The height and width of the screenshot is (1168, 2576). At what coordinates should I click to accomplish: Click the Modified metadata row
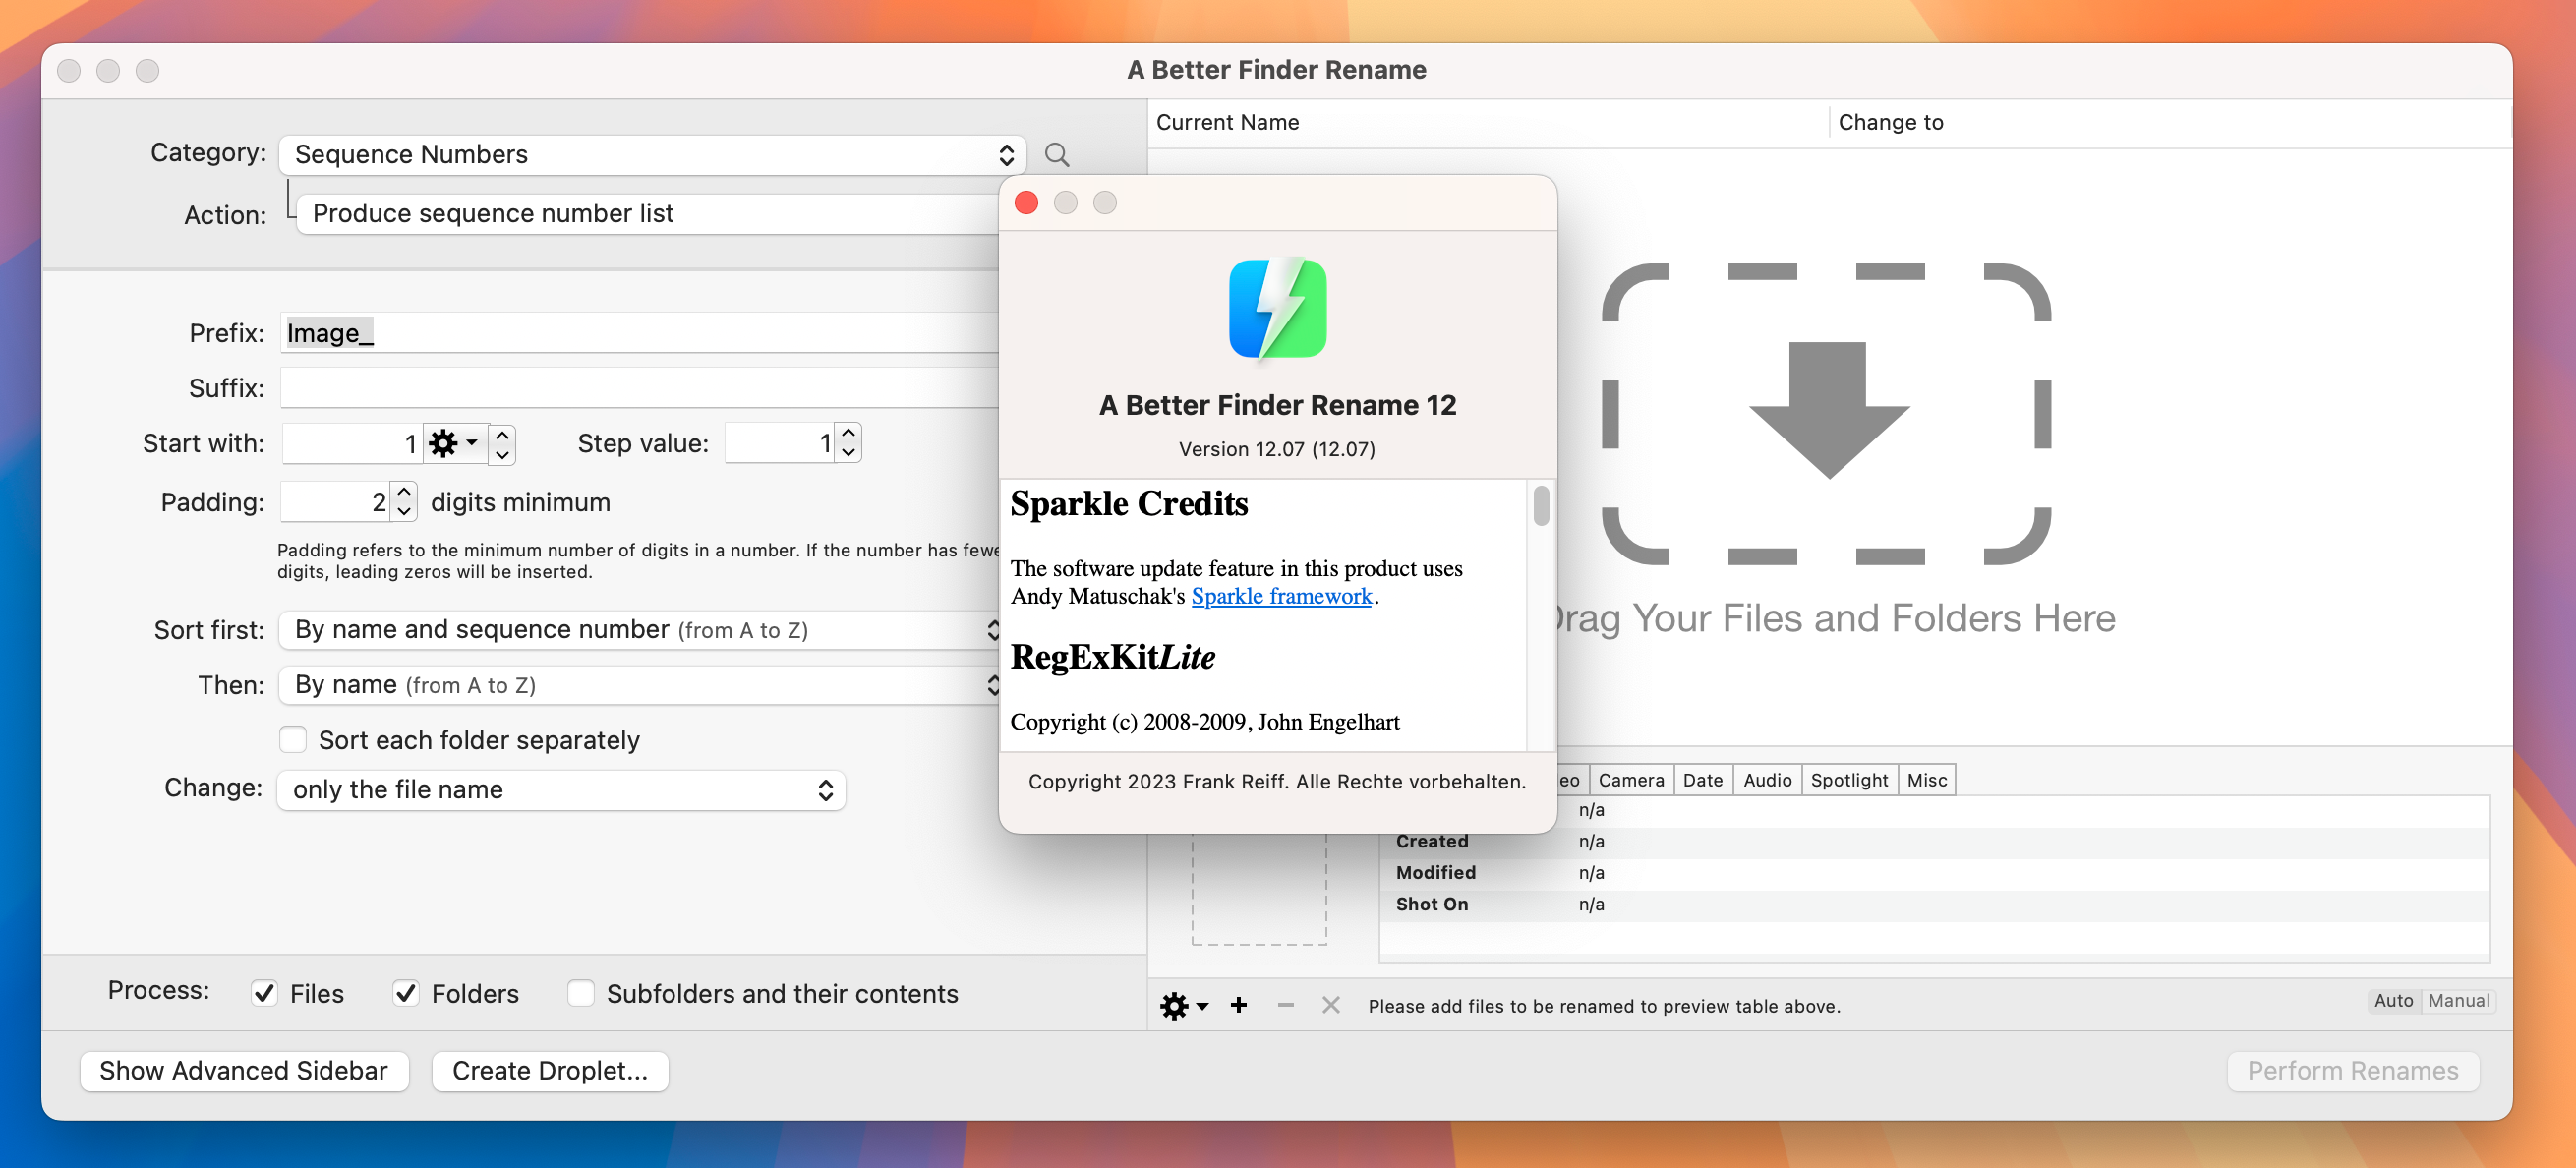1934,872
